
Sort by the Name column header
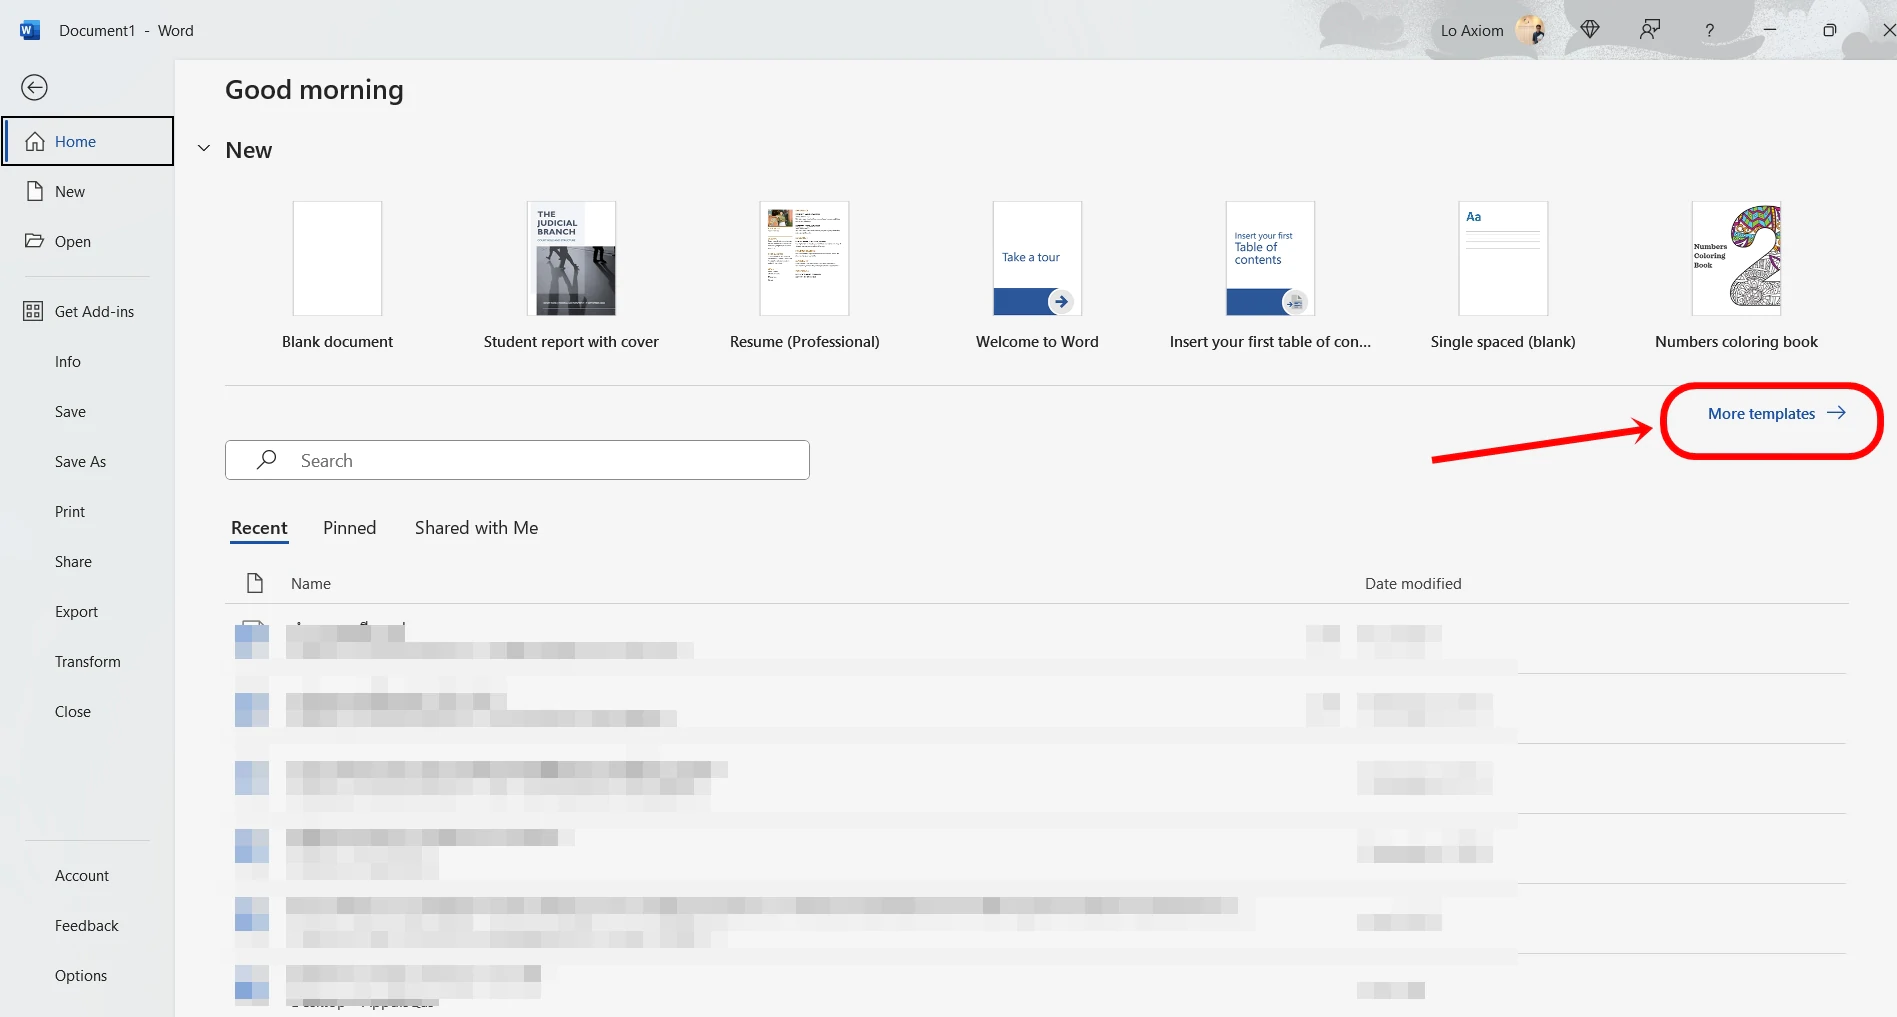(x=311, y=584)
